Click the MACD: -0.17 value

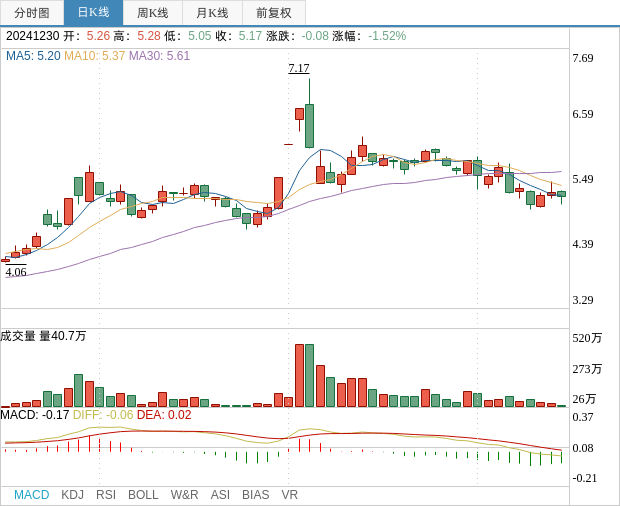35,415
